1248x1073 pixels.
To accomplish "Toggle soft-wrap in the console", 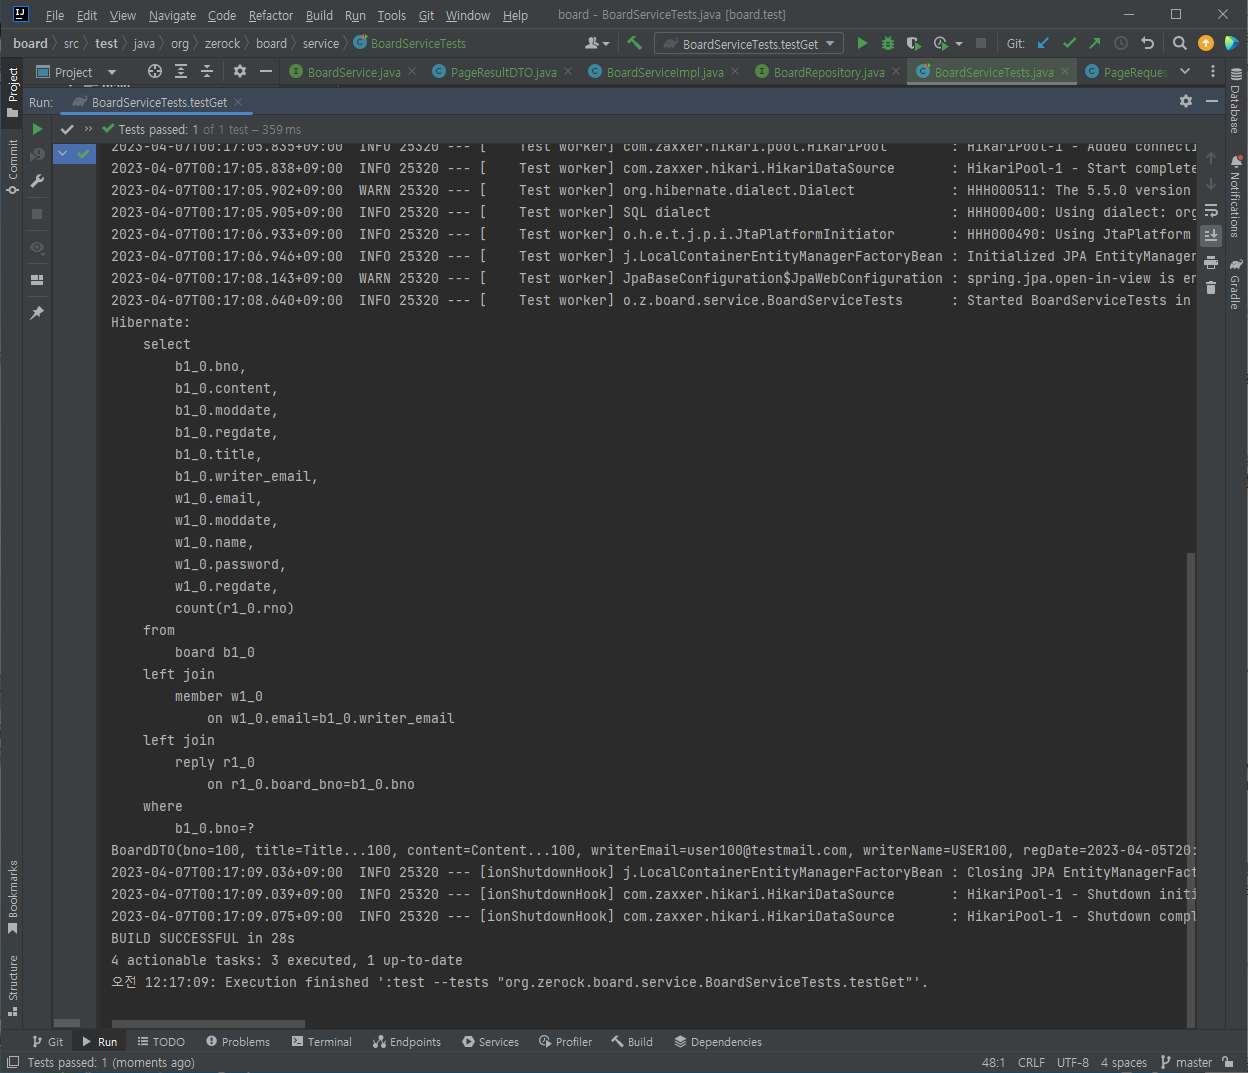I will [x=1211, y=210].
